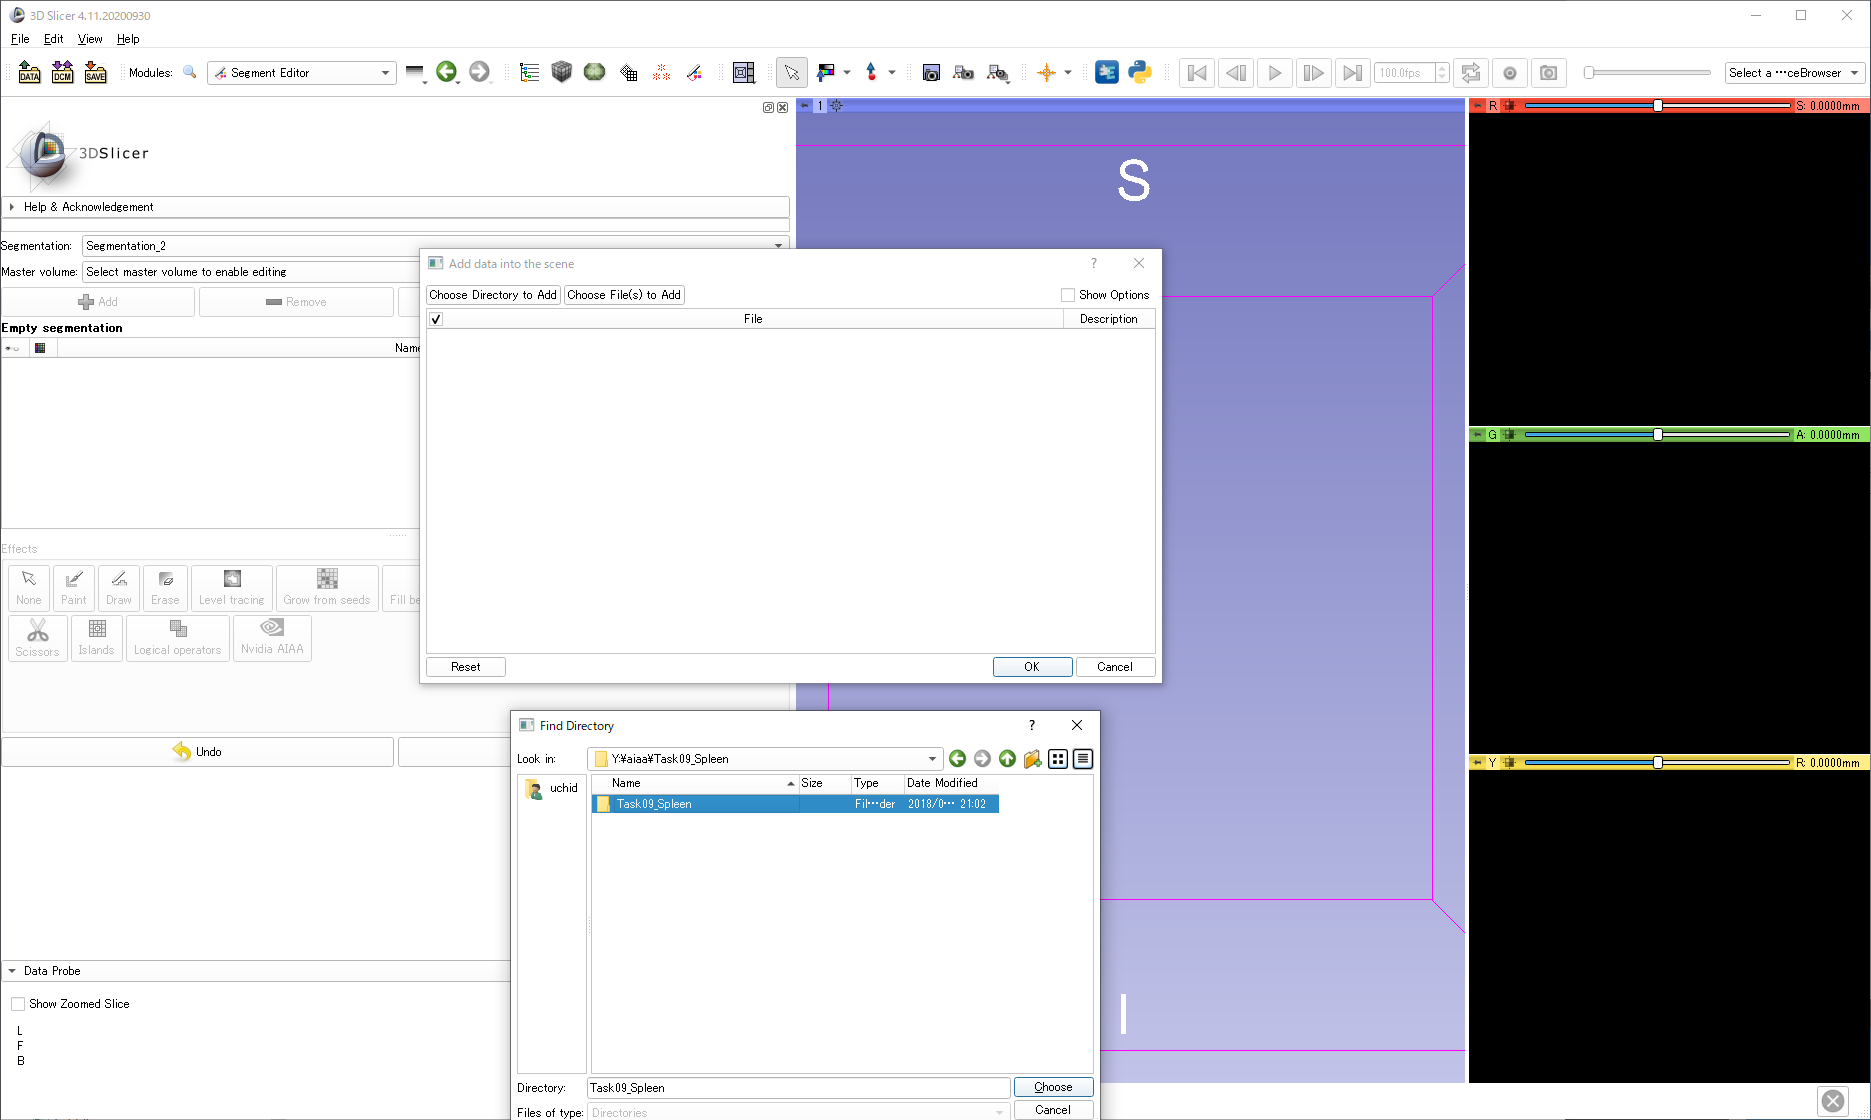Open the Extensions Manager icon
This screenshot has width=1871, height=1120.
[x=1107, y=72]
